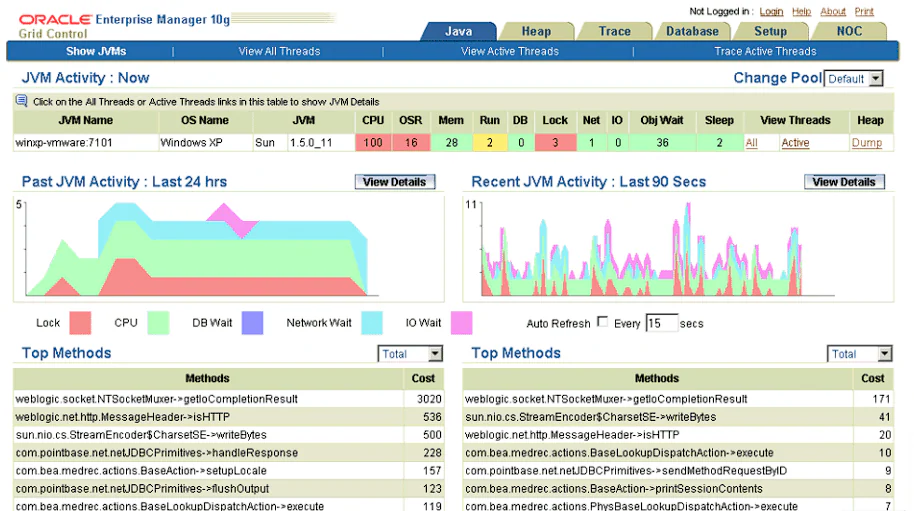Screen dimensions: 914x511
Task: Click the DB Wait blue legend swatch
Action: [x=252, y=323]
